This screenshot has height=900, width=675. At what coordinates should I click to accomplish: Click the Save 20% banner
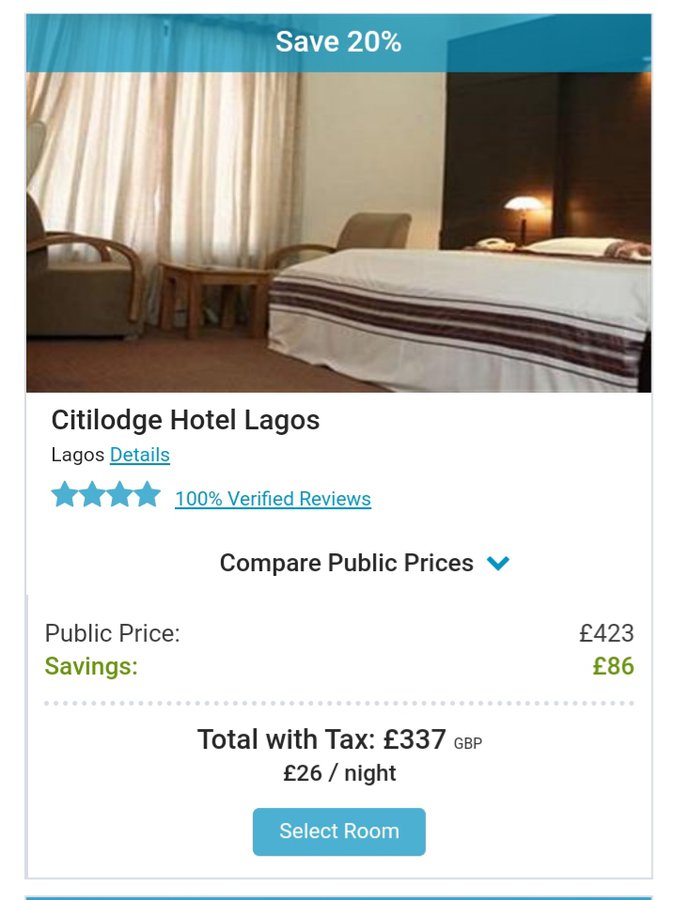pyautogui.click(x=338, y=42)
